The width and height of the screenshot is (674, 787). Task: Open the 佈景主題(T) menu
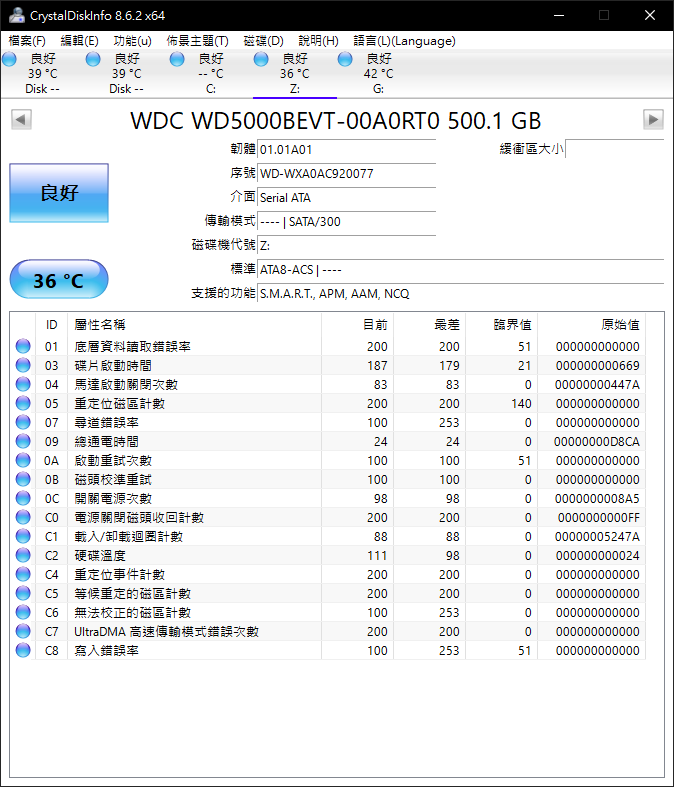(x=197, y=41)
